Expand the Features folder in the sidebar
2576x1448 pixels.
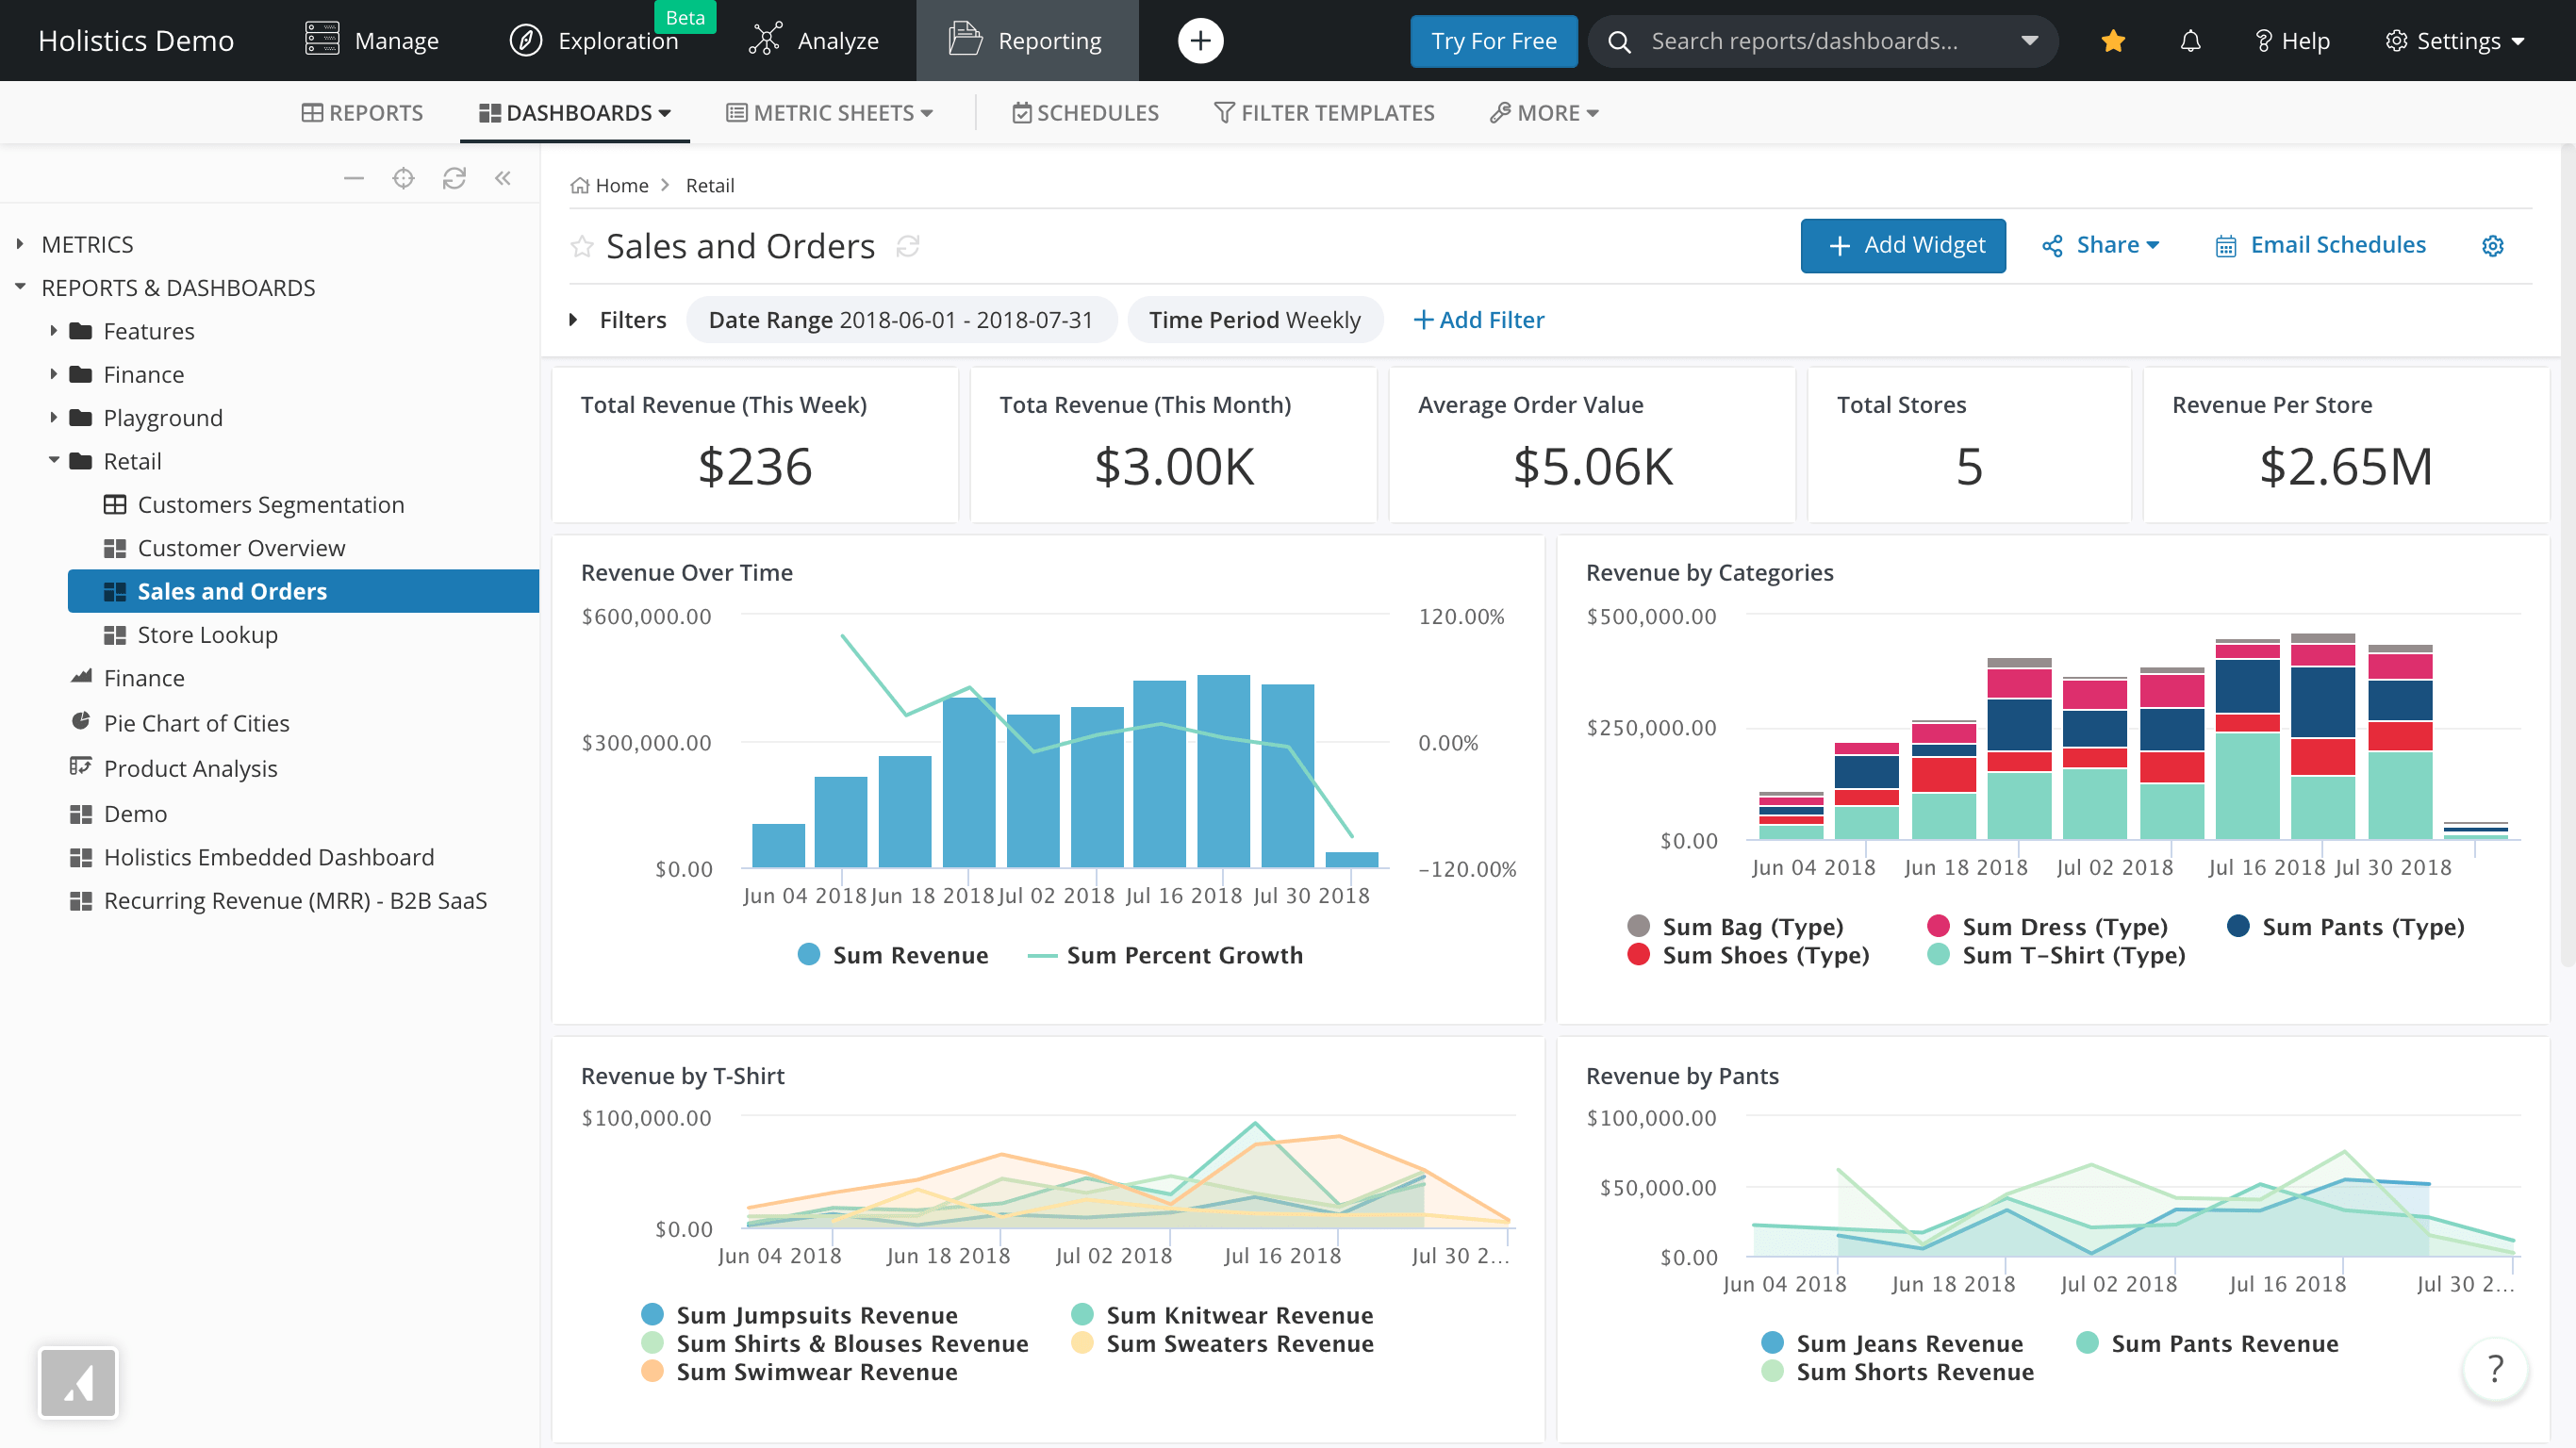point(54,330)
